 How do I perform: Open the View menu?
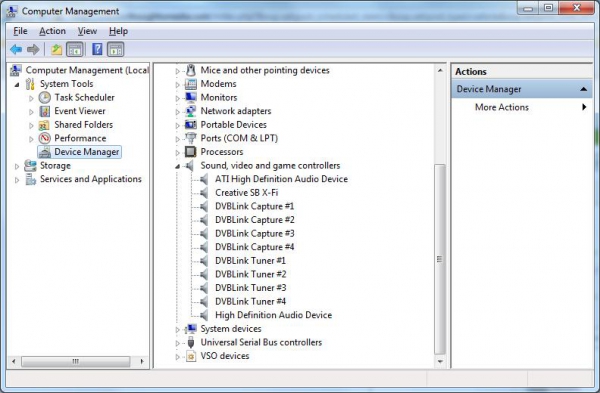coord(87,31)
